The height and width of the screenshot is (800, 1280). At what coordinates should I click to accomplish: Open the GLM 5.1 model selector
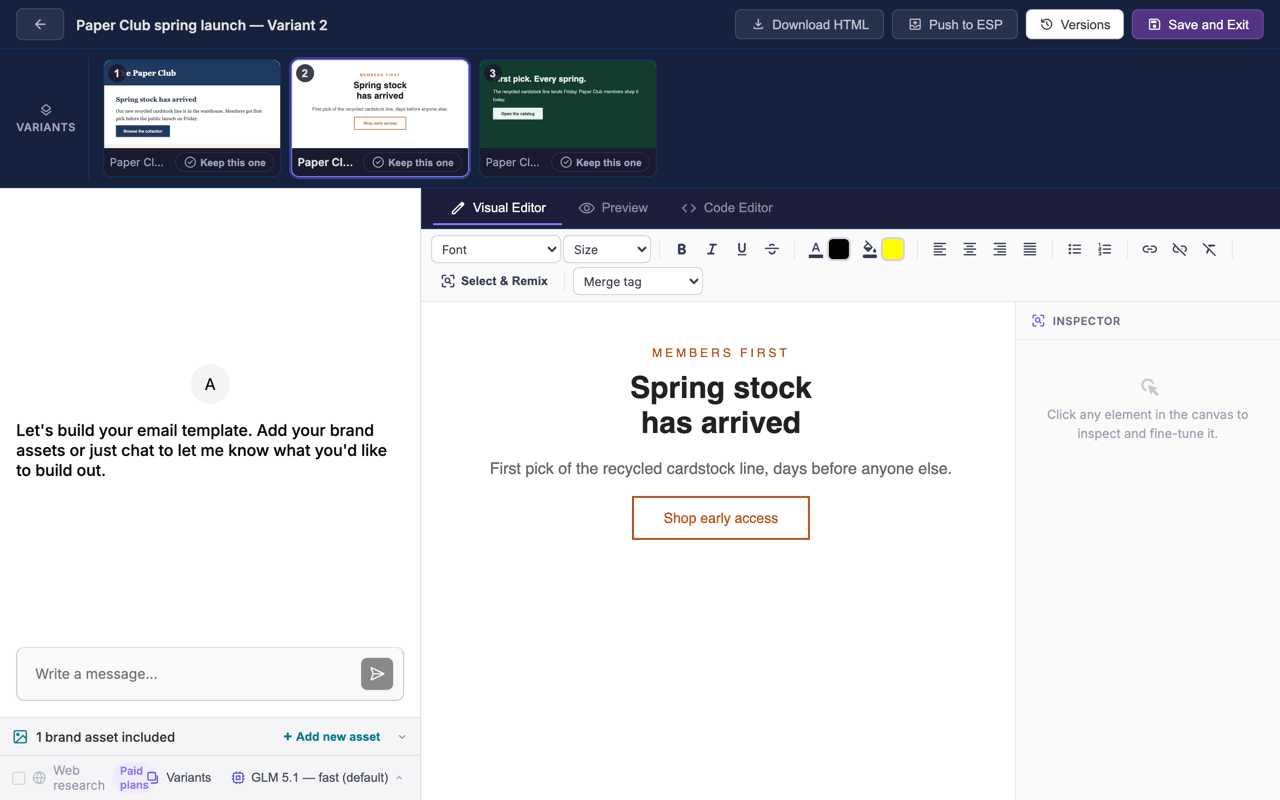pyautogui.click(x=317, y=777)
